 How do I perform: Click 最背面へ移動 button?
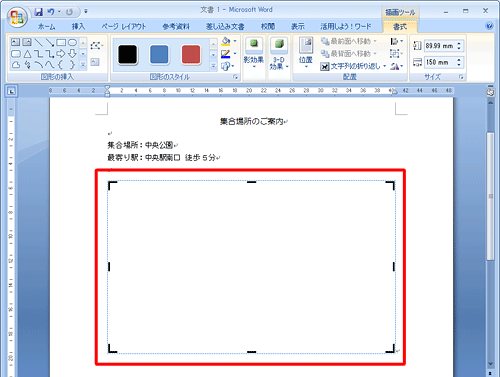coord(349,54)
